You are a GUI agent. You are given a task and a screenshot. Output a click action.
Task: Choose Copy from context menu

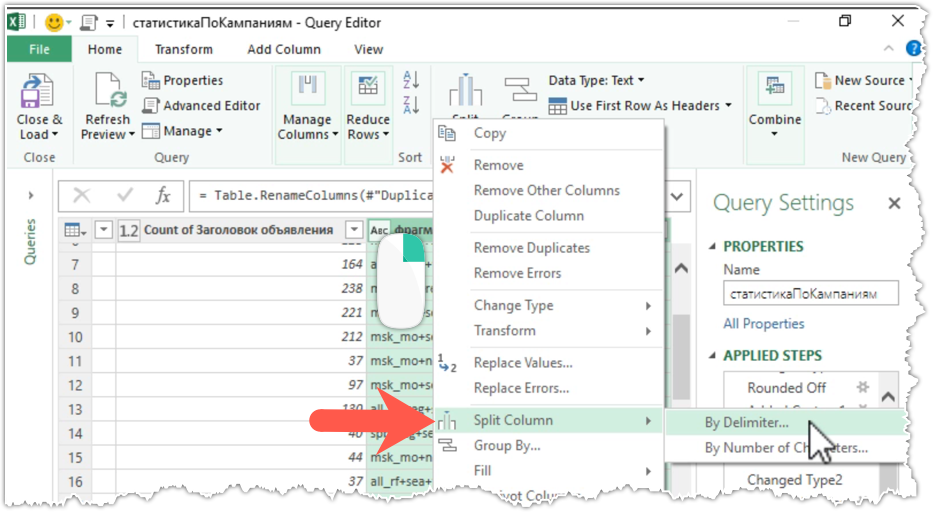tap(549, 133)
